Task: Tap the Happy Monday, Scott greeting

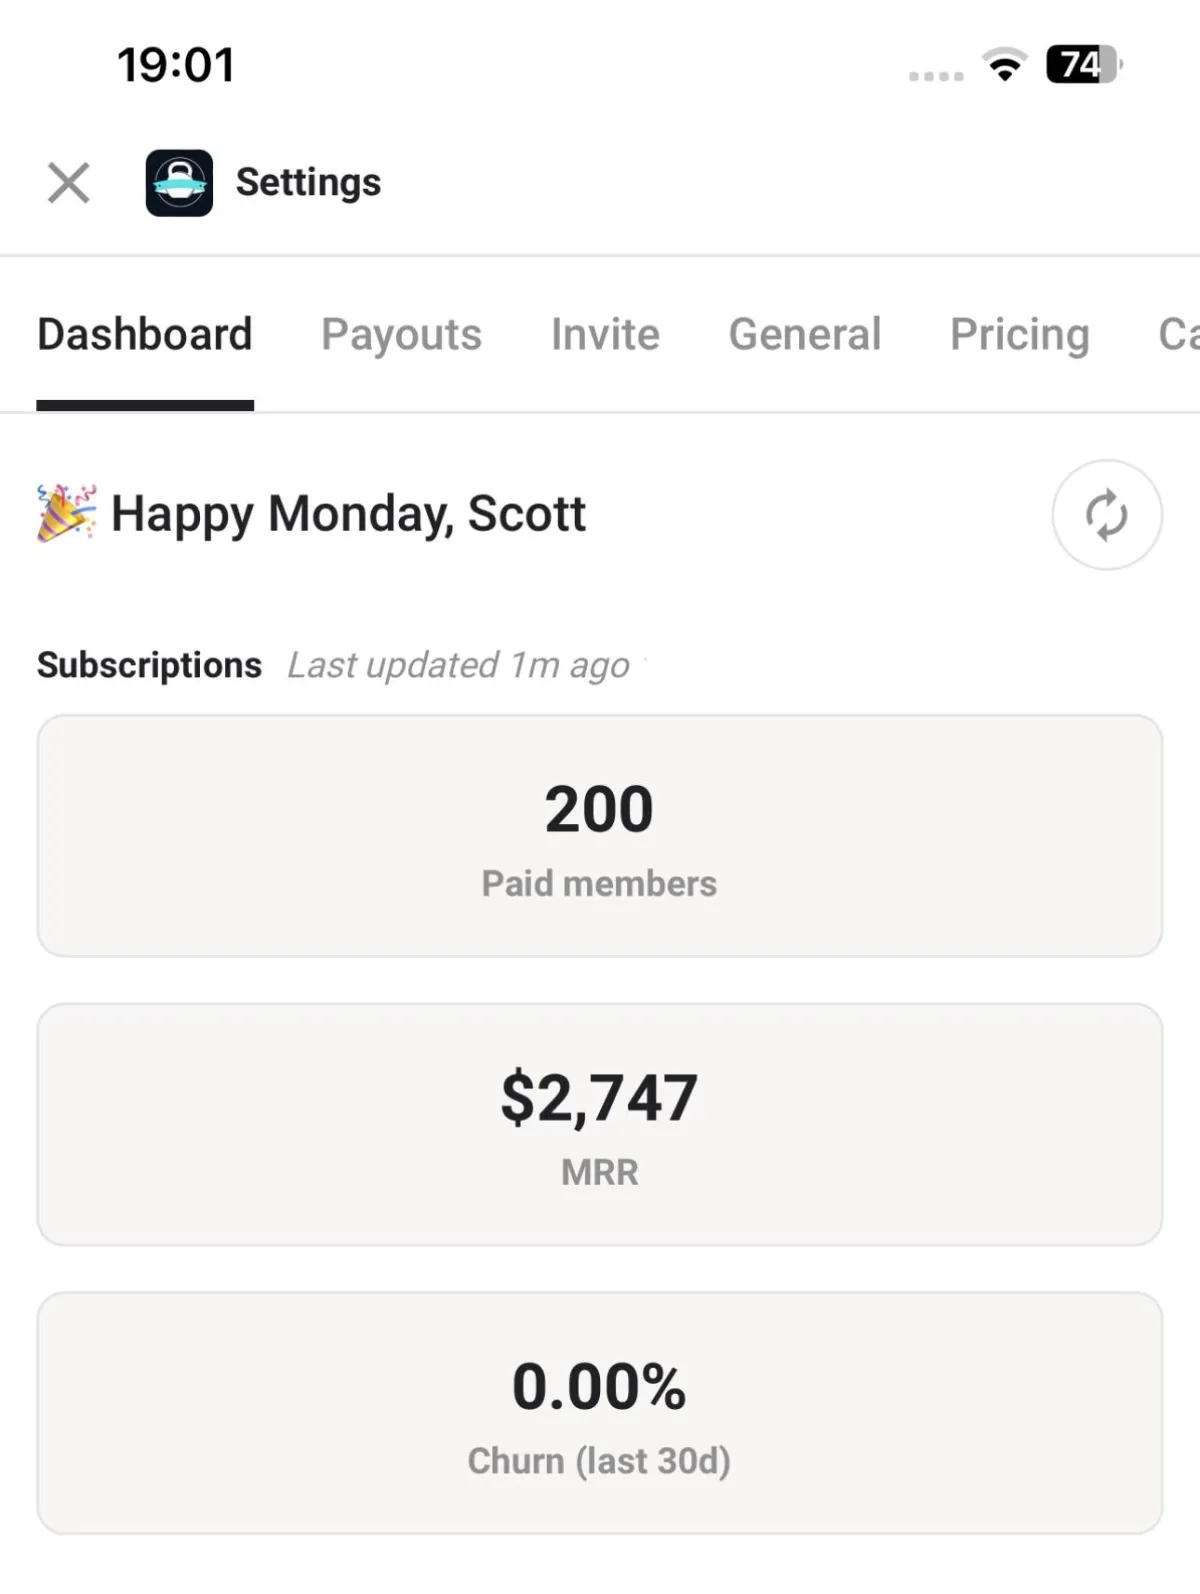Action: click(x=348, y=514)
